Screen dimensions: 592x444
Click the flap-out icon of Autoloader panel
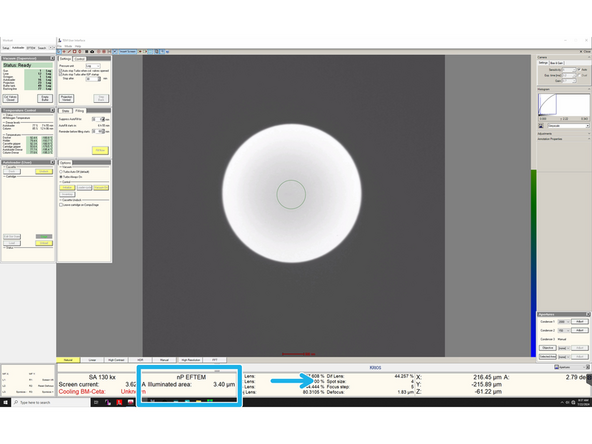coord(52,162)
